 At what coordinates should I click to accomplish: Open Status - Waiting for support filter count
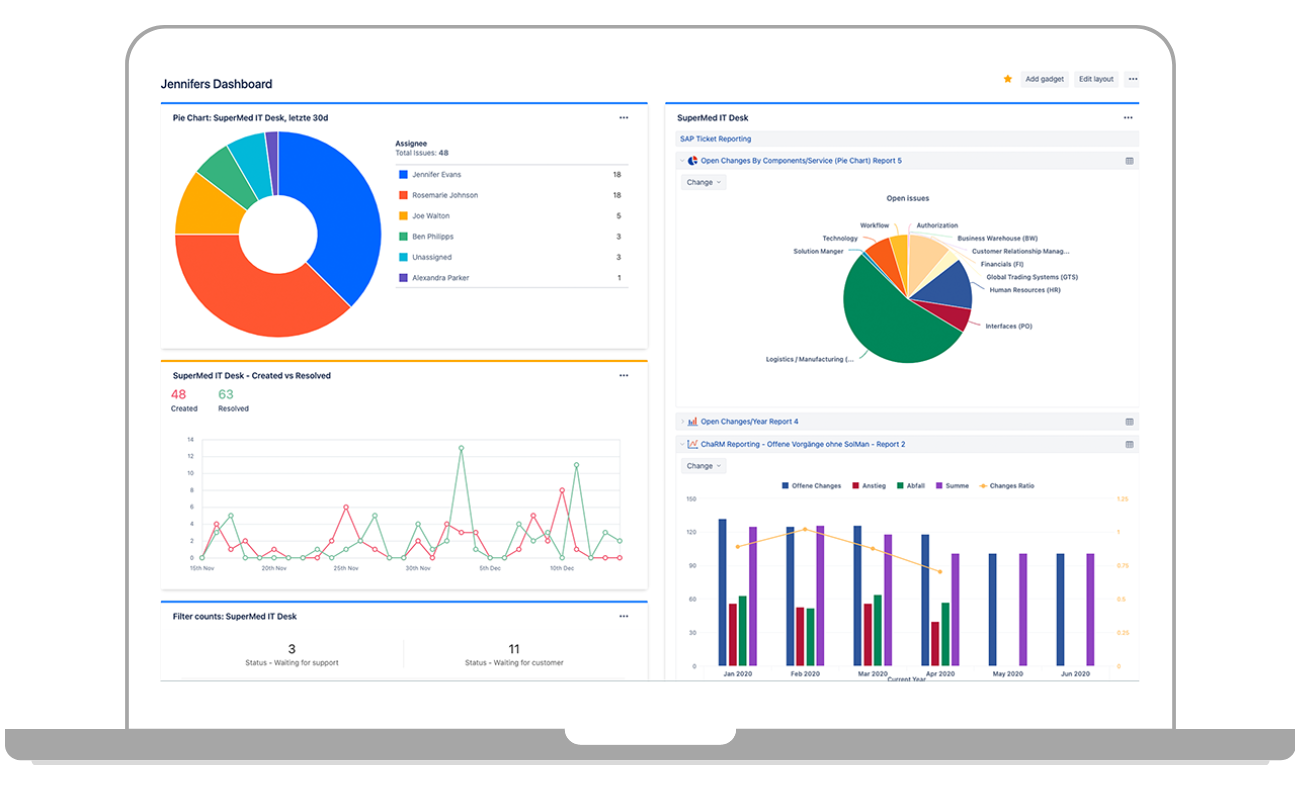click(x=291, y=655)
